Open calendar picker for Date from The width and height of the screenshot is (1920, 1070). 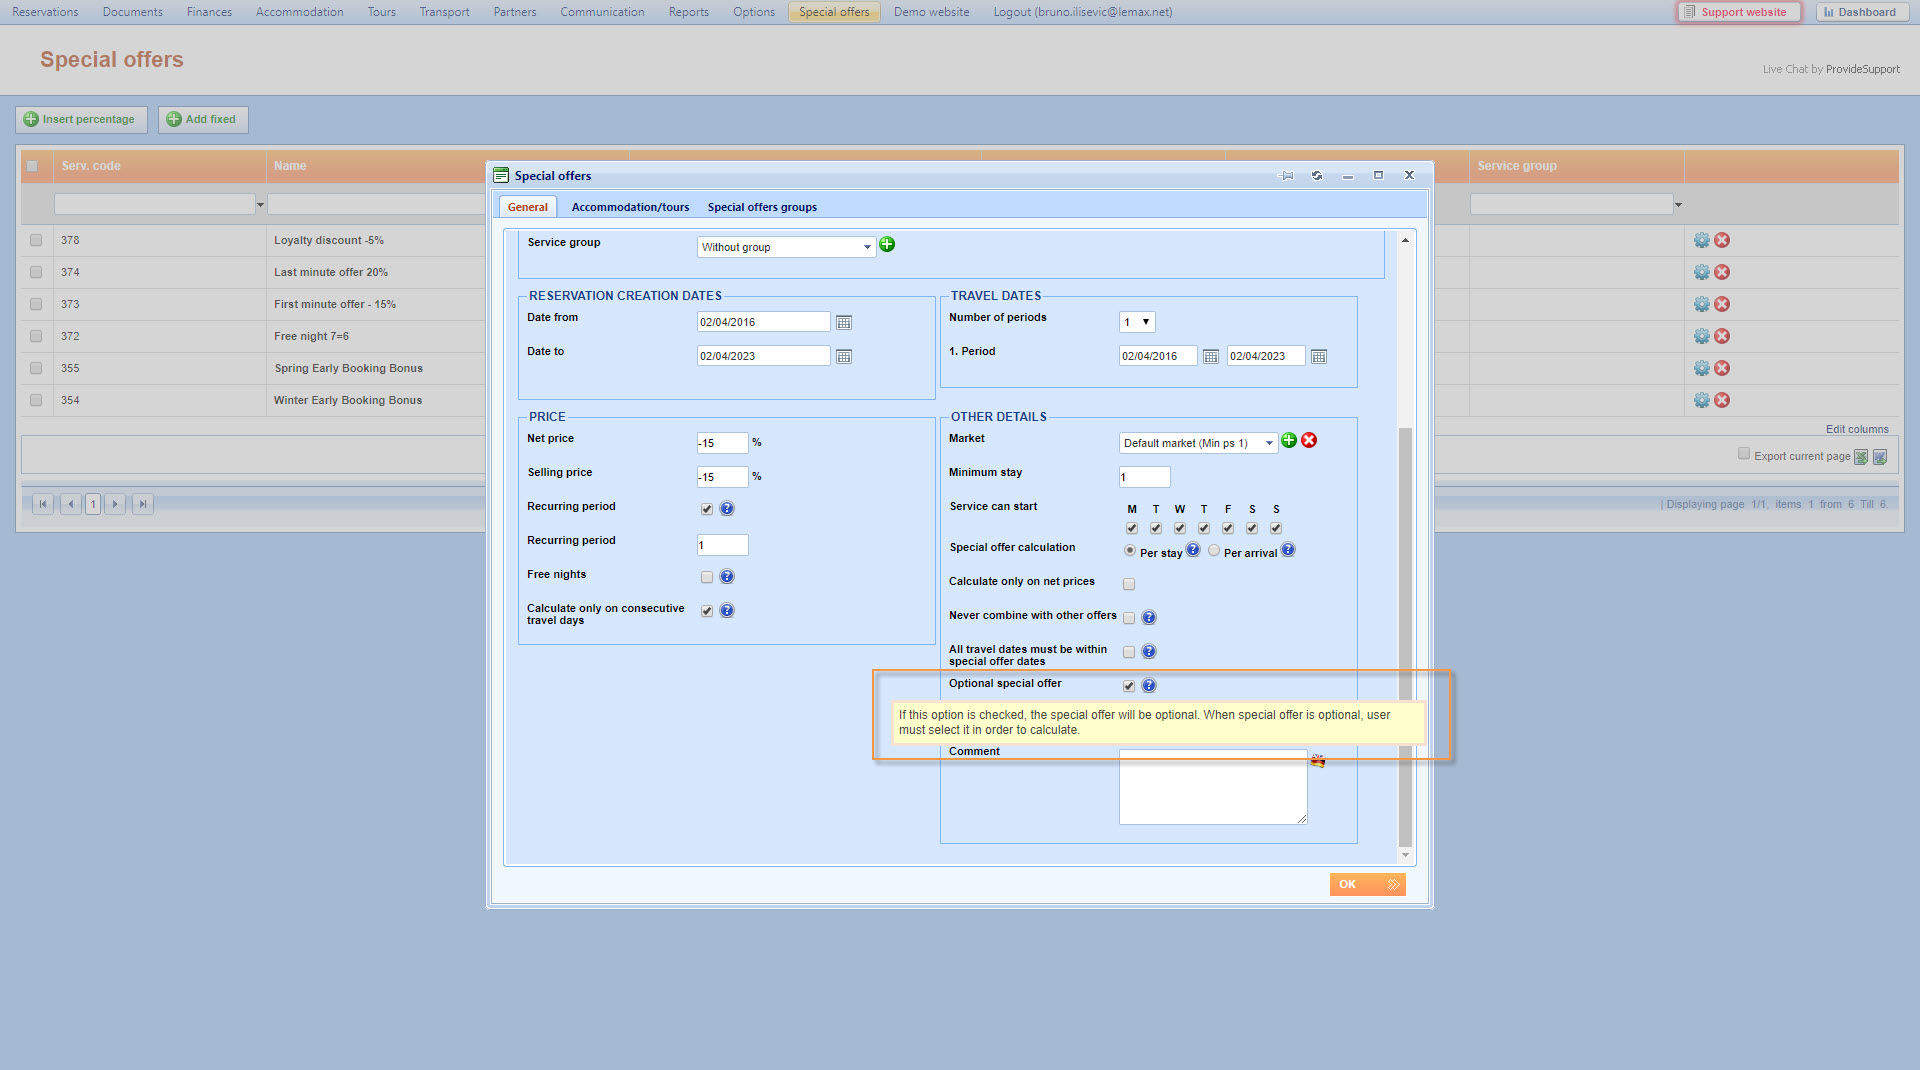pos(844,322)
